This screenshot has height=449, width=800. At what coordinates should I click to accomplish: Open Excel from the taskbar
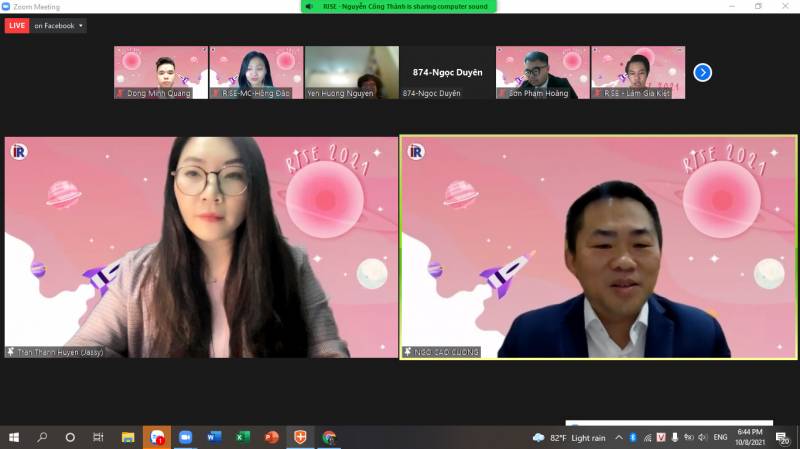click(x=242, y=437)
